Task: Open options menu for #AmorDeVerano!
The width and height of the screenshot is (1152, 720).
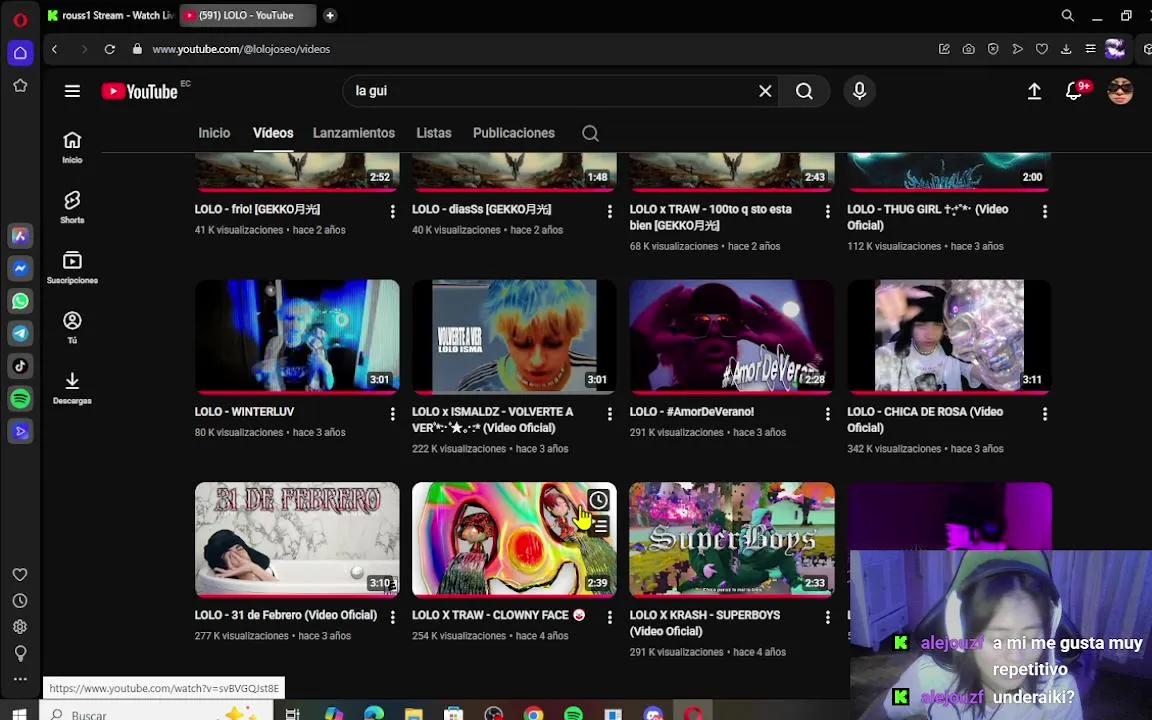Action: (x=827, y=414)
